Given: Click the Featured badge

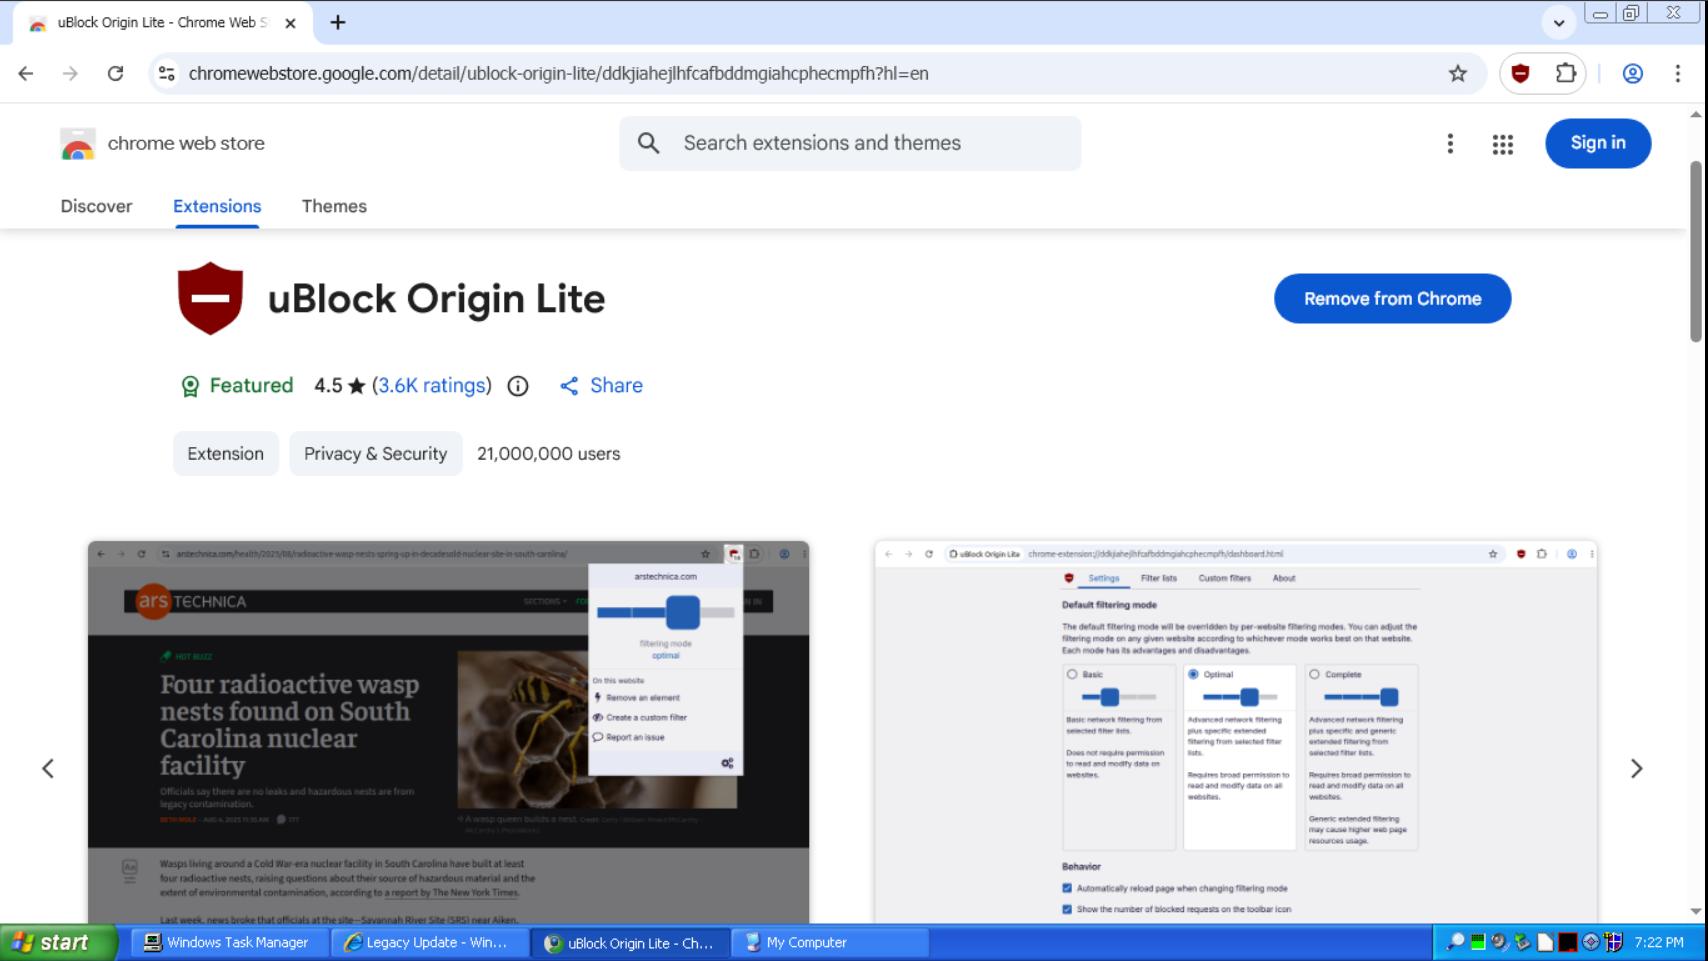Looking at the screenshot, I should [236, 386].
